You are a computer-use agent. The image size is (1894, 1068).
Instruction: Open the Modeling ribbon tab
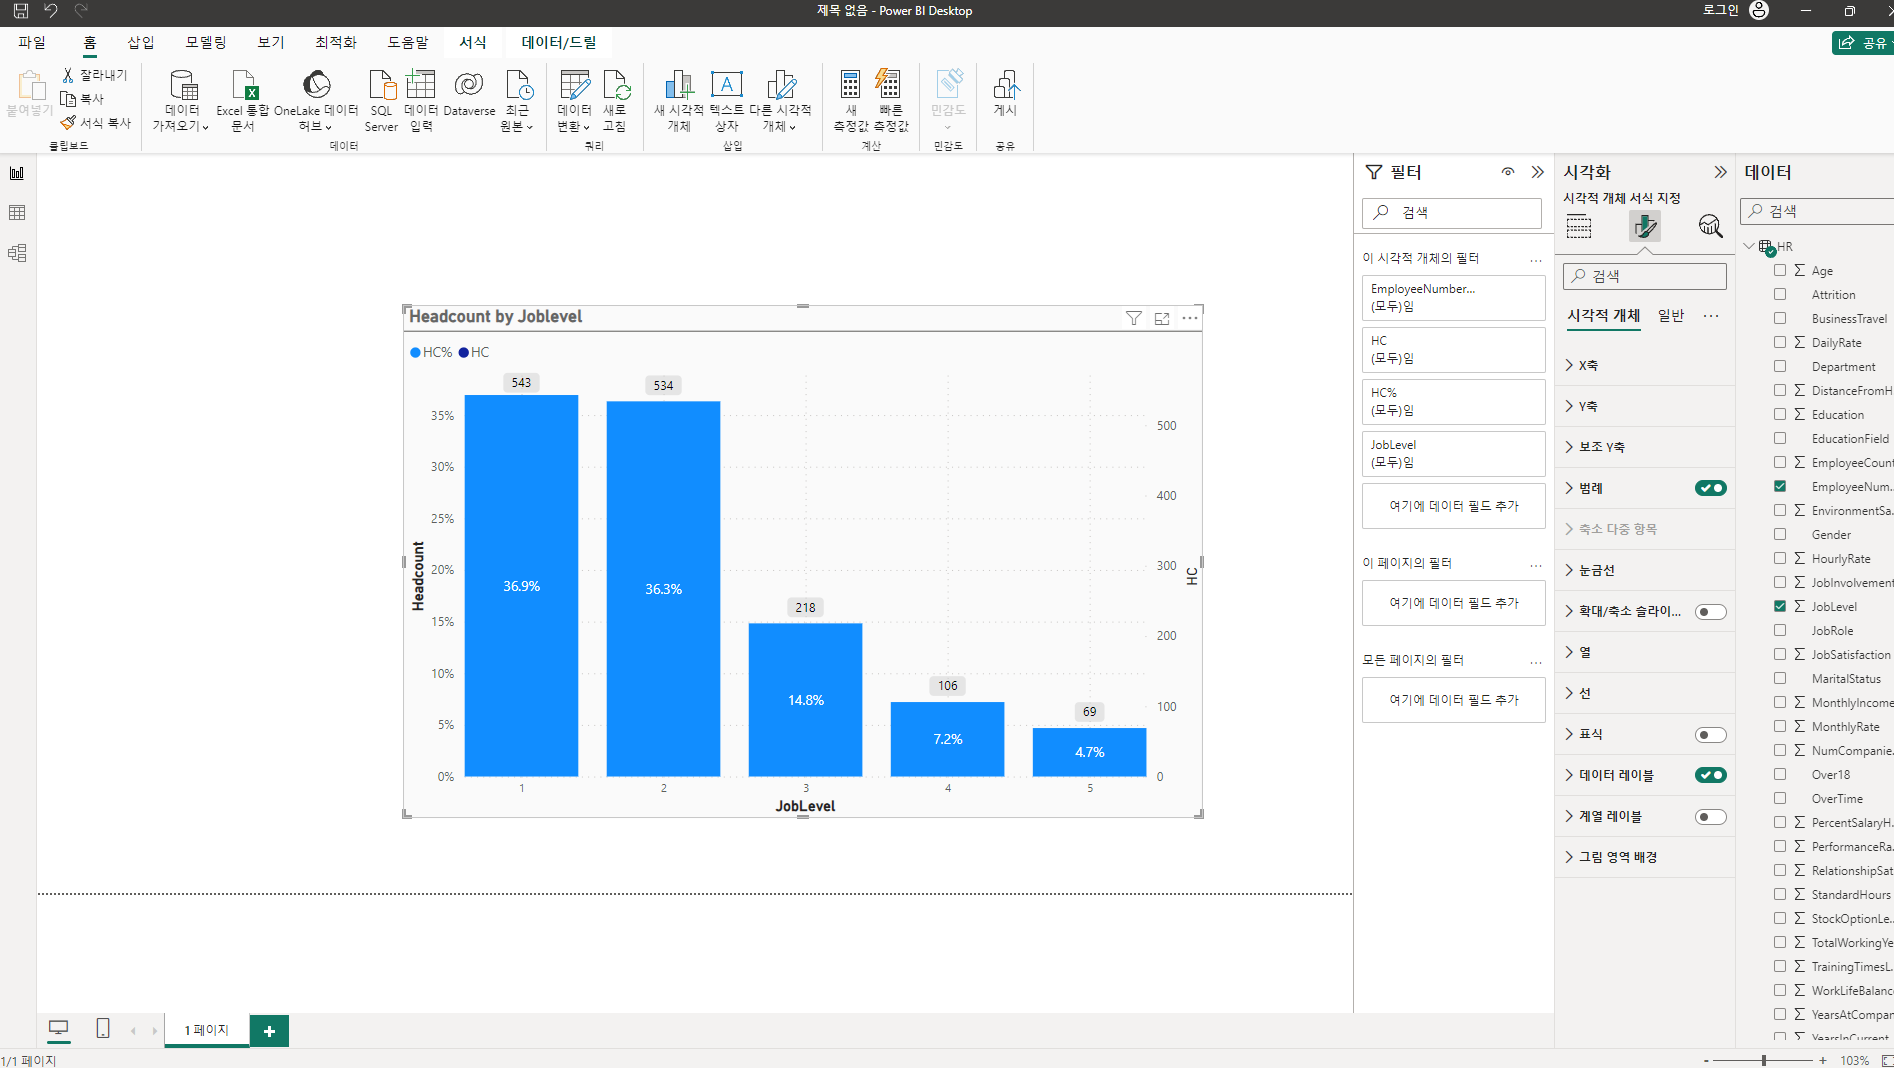(205, 42)
